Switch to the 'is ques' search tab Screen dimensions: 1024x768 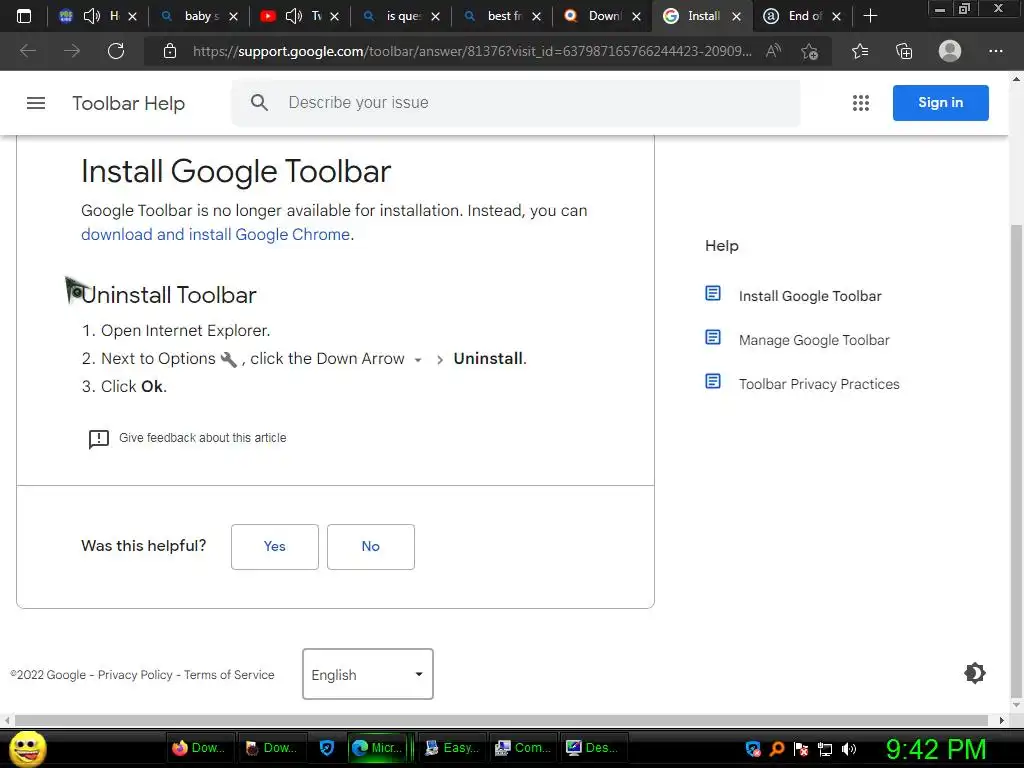[x=401, y=16]
